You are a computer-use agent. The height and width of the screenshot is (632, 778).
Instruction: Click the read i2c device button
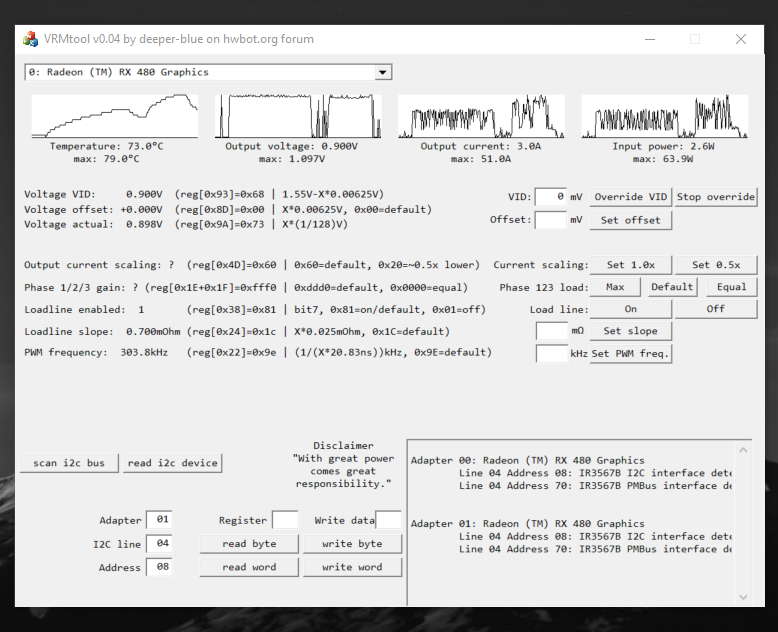coord(172,463)
